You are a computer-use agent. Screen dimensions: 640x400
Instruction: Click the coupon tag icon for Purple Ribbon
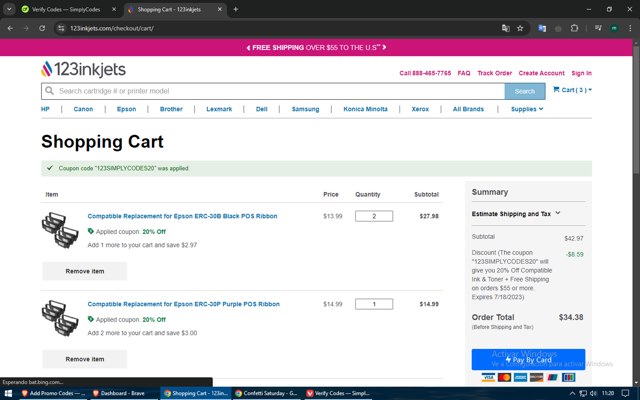click(91, 319)
